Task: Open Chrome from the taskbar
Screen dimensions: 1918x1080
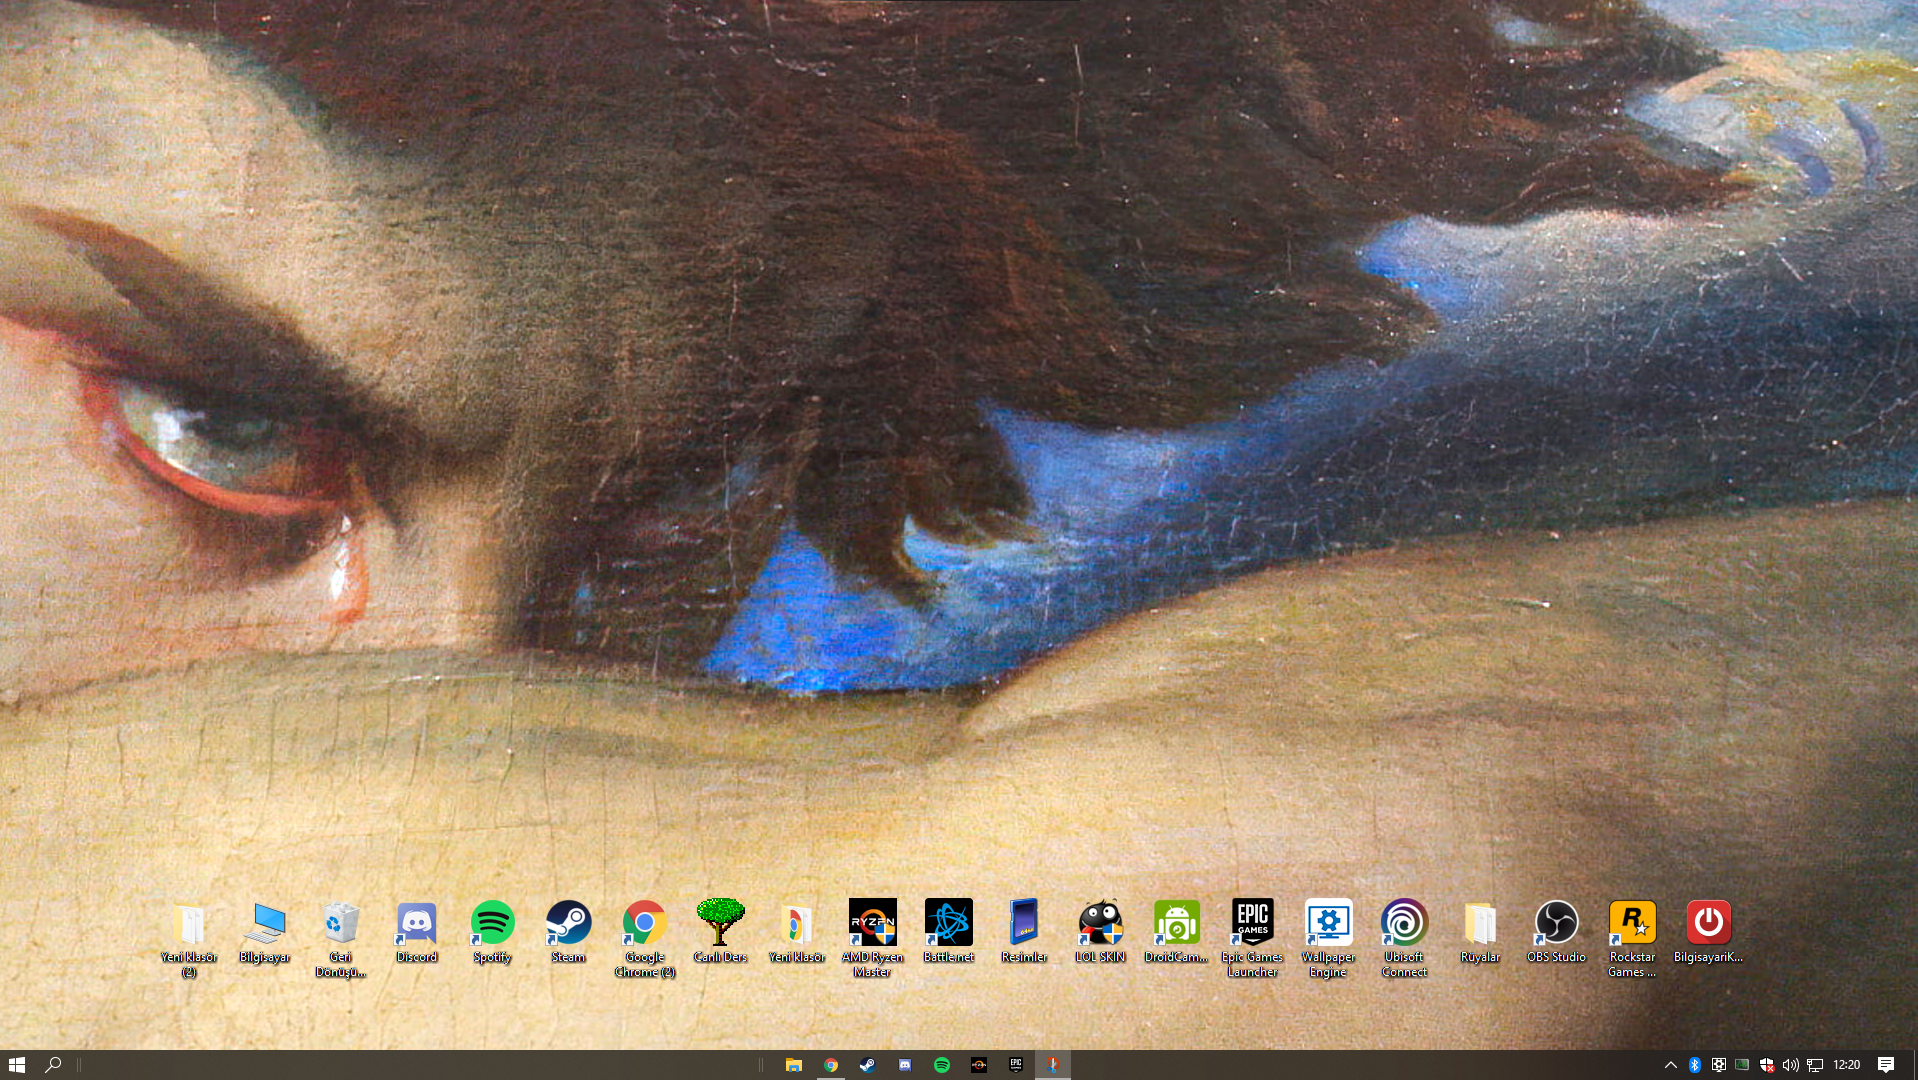Action: click(x=831, y=1065)
